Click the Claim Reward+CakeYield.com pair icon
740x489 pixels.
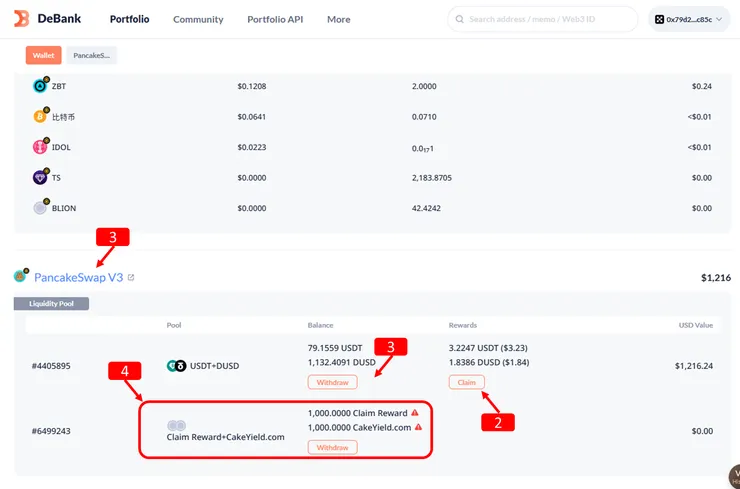pyautogui.click(x=177, y=426)
